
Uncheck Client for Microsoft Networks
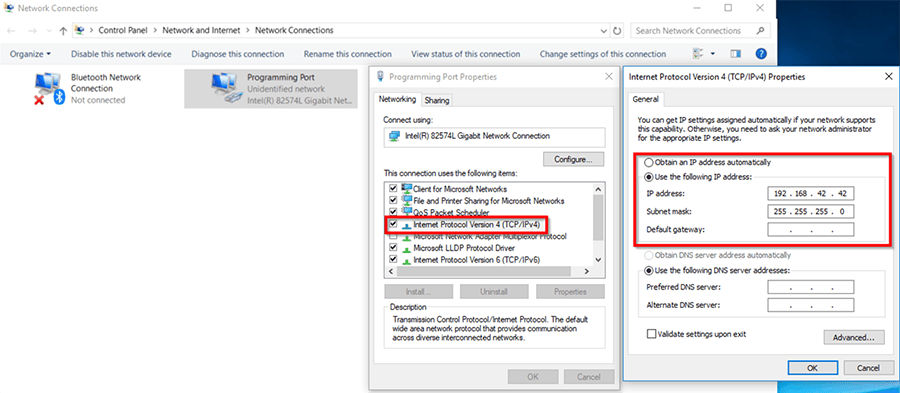[x=393, y=189]
